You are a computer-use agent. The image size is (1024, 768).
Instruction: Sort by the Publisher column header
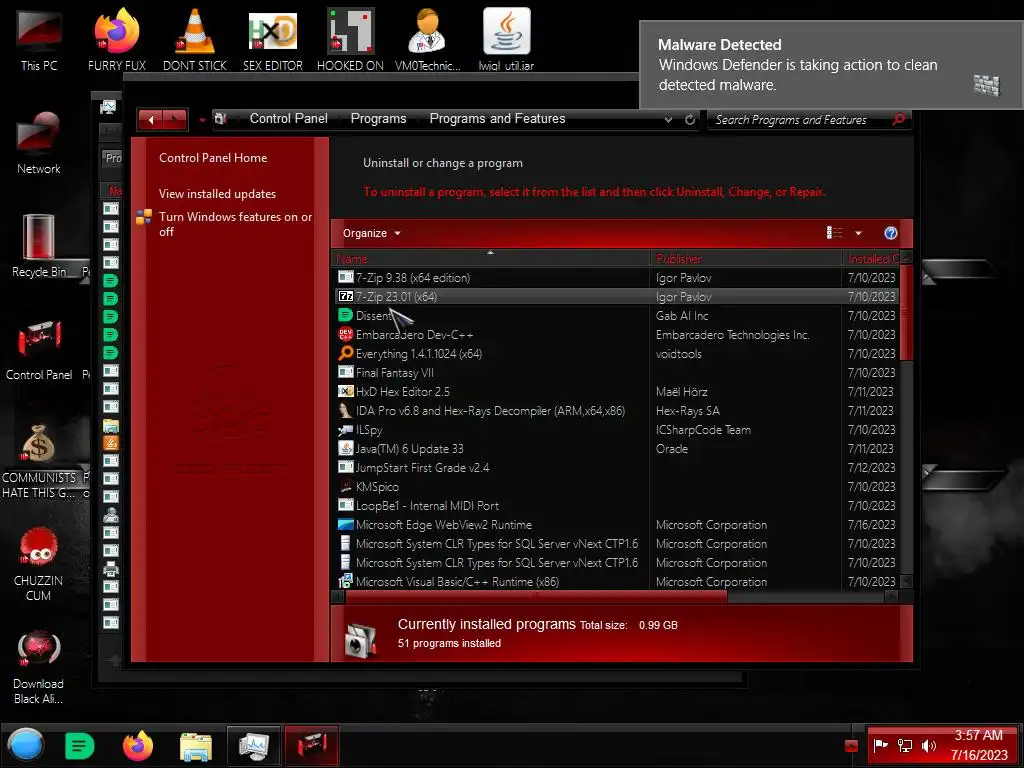click(x=746, y=259)
